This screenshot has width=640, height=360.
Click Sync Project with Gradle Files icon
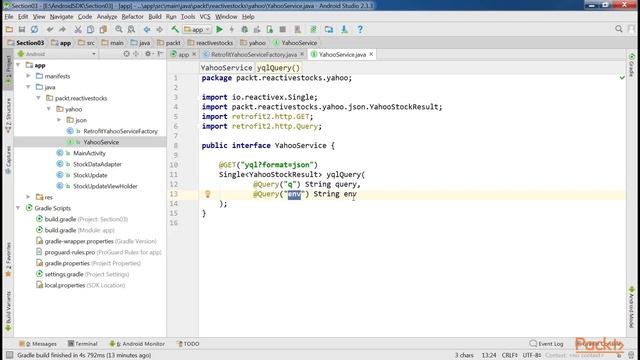point(313,29)
